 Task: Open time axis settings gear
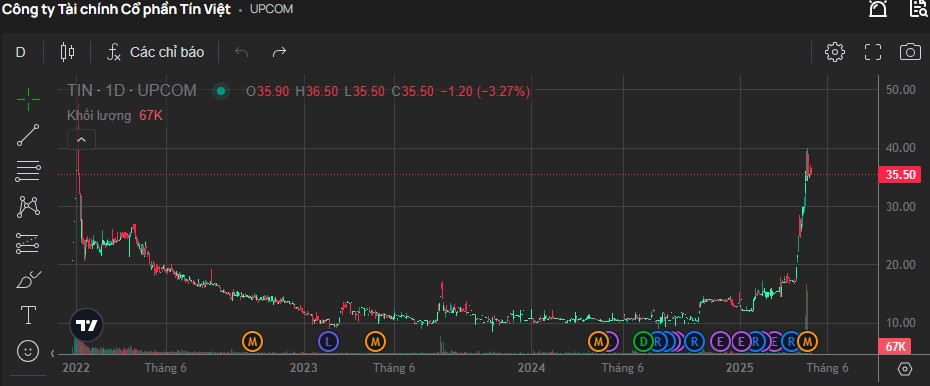(x=904, y=369)
